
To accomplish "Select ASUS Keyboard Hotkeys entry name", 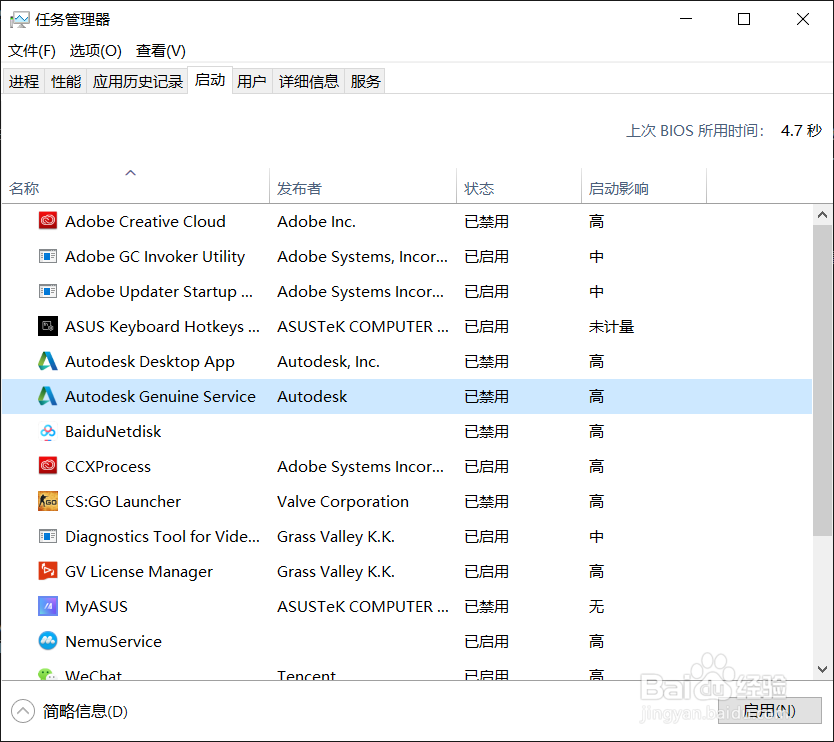I will 162,327.
